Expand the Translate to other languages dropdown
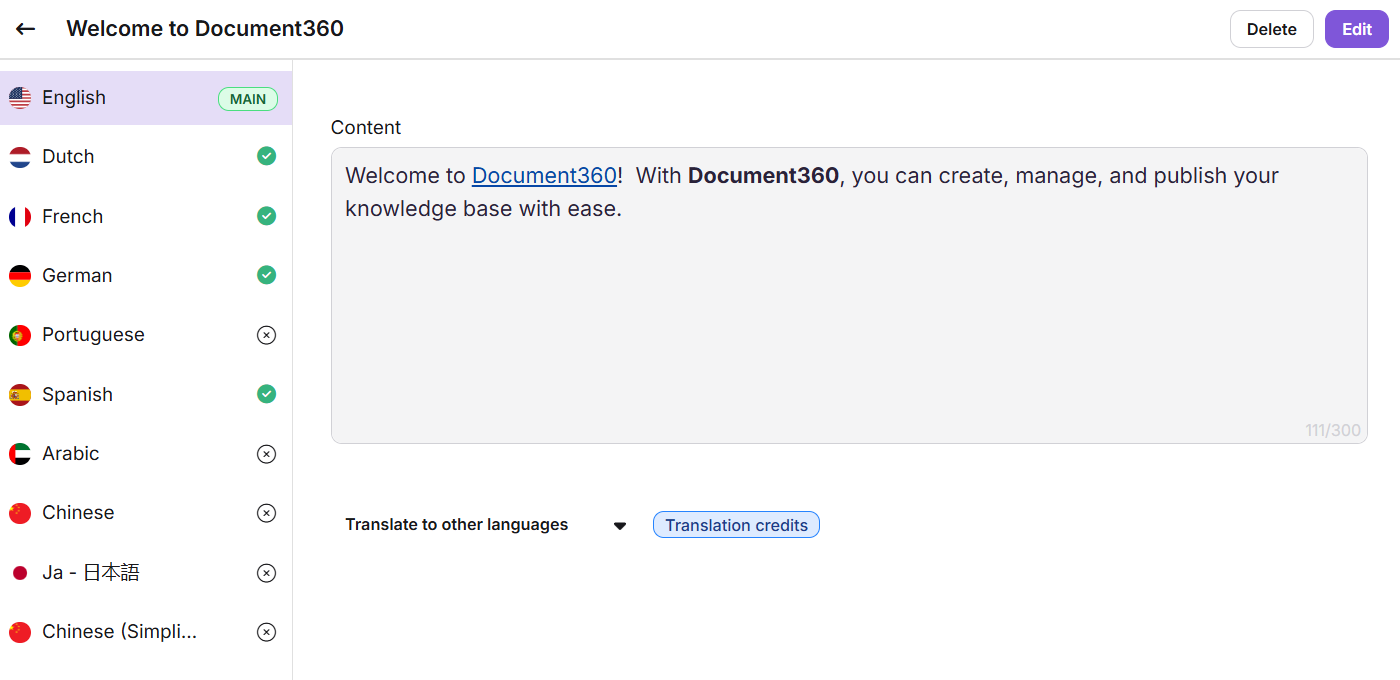This screenshot has height=680, width=1400. tap(620, 524)
